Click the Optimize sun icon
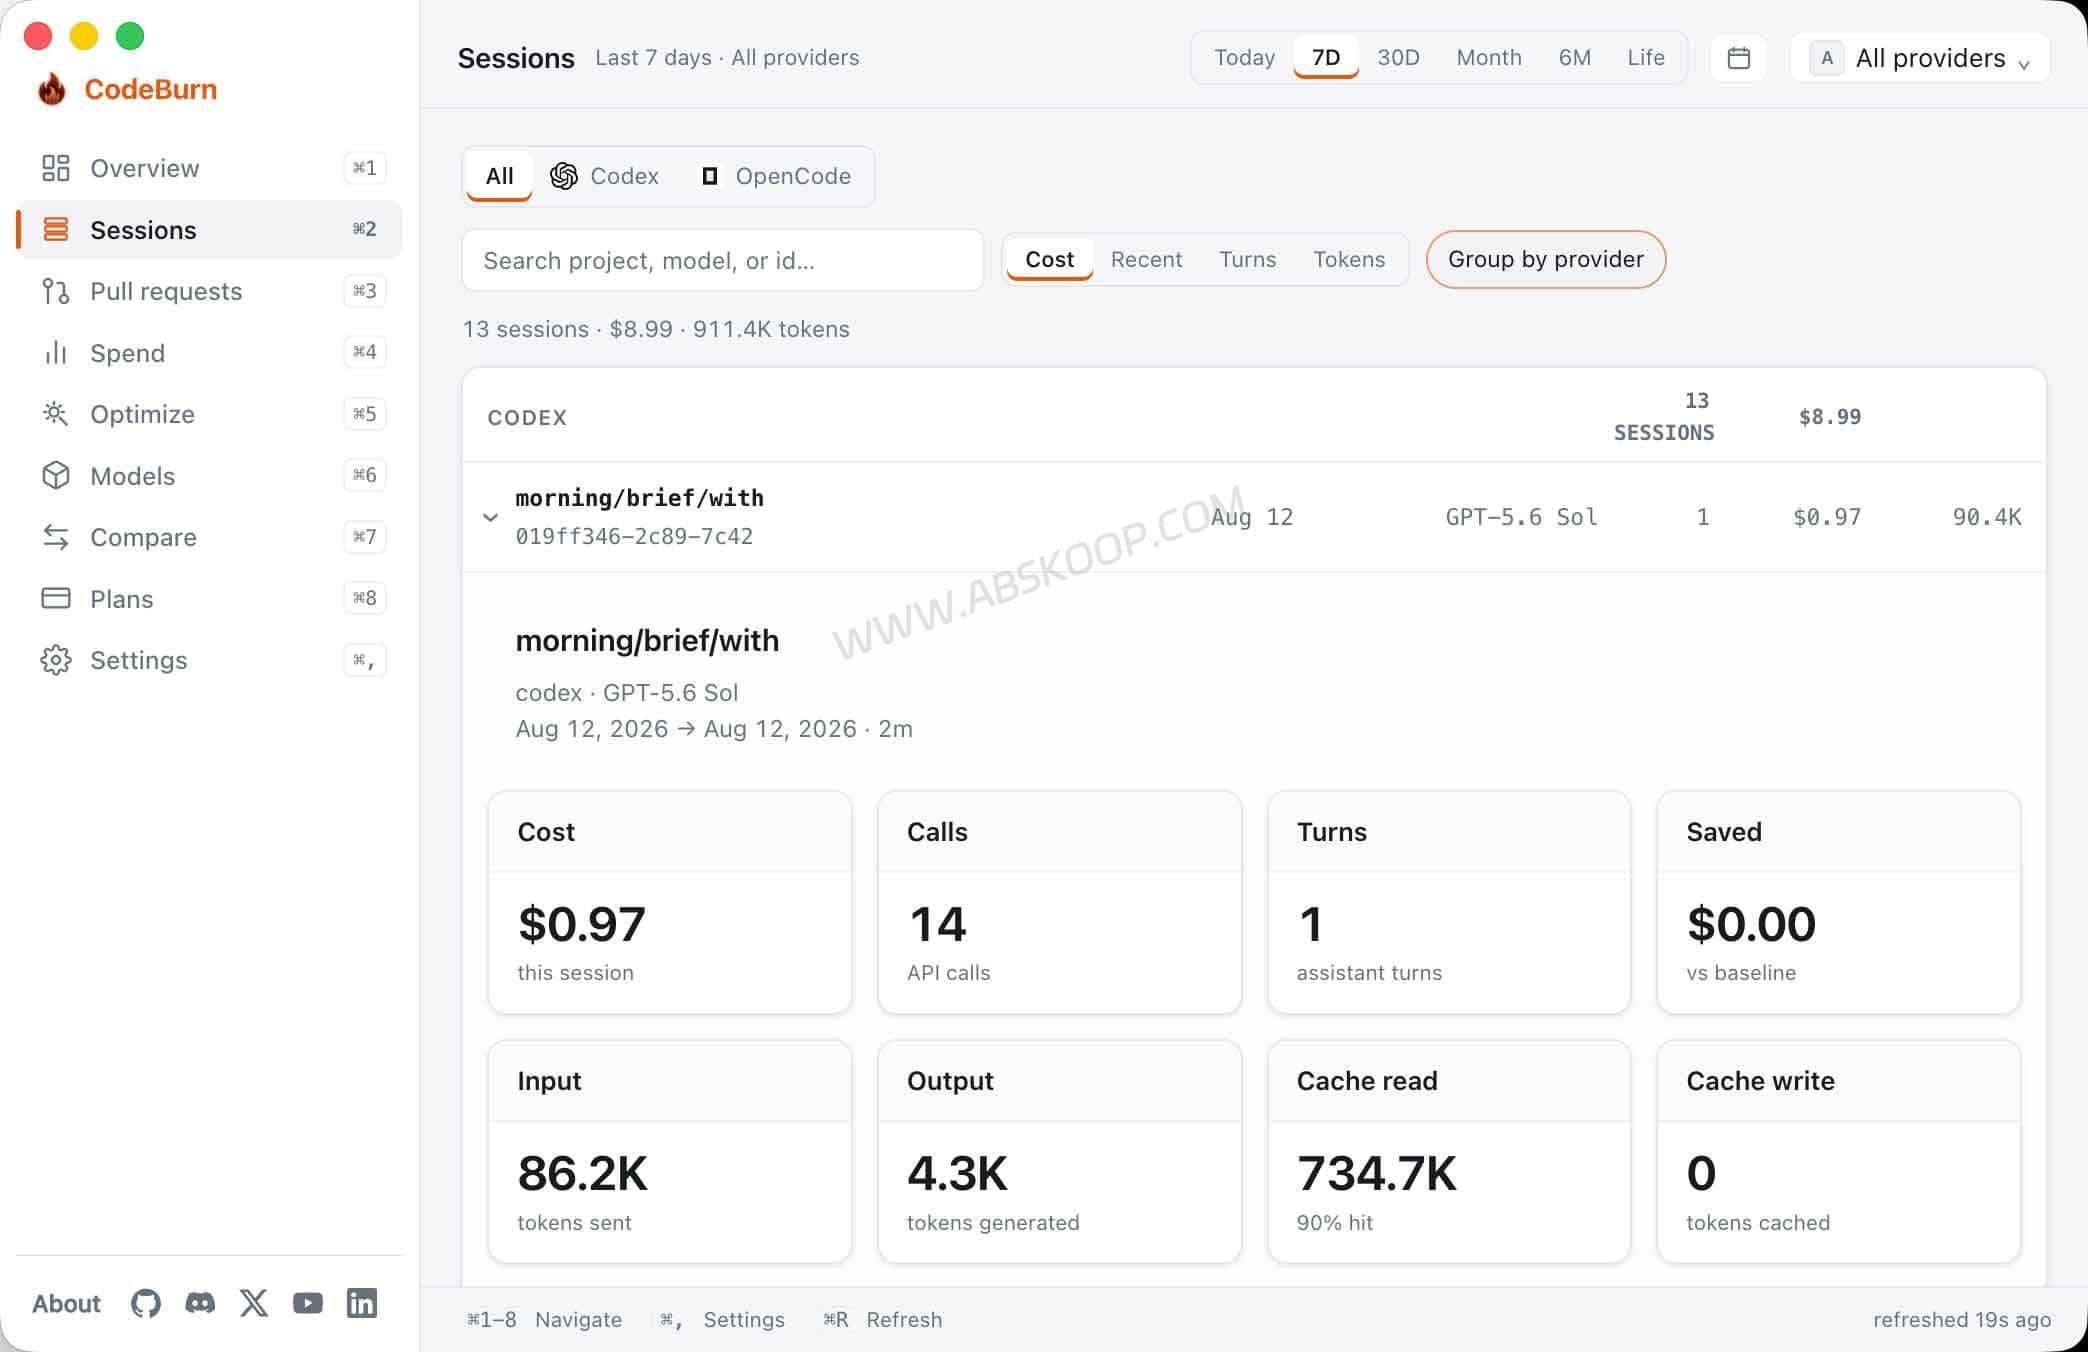Screen dimensions: 2088x1352 (56, 414)
